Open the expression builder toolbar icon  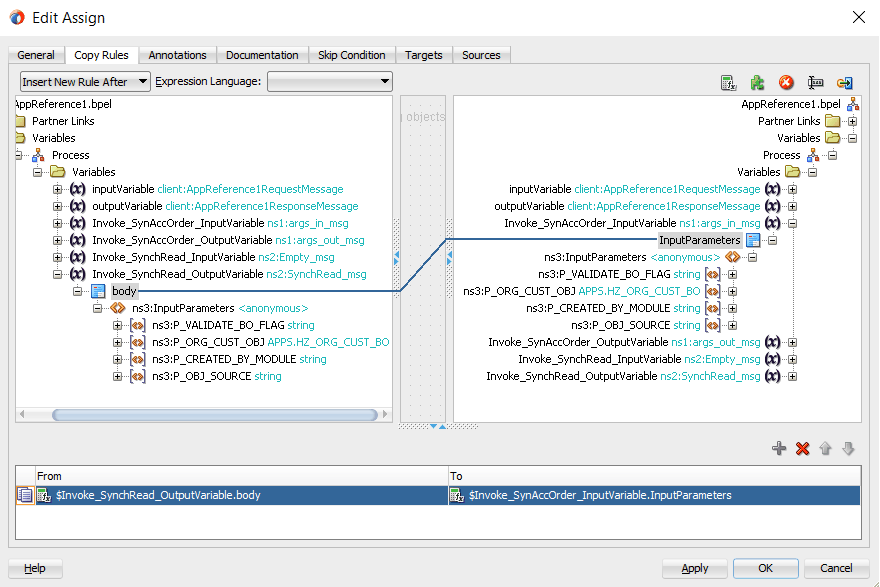728,83
